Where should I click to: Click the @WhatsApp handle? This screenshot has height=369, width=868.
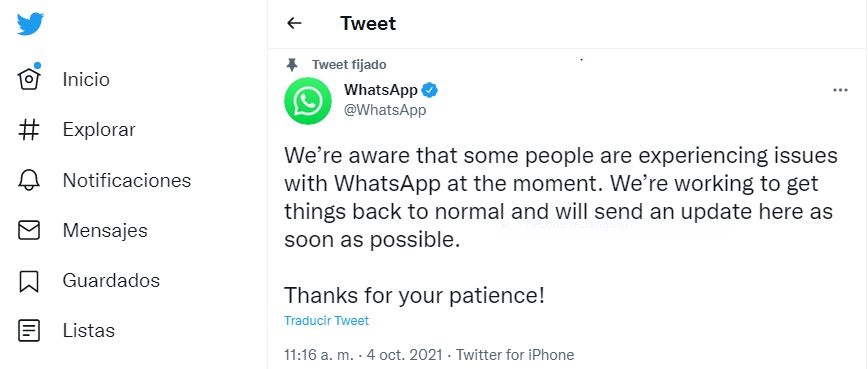tap(385, 110)
